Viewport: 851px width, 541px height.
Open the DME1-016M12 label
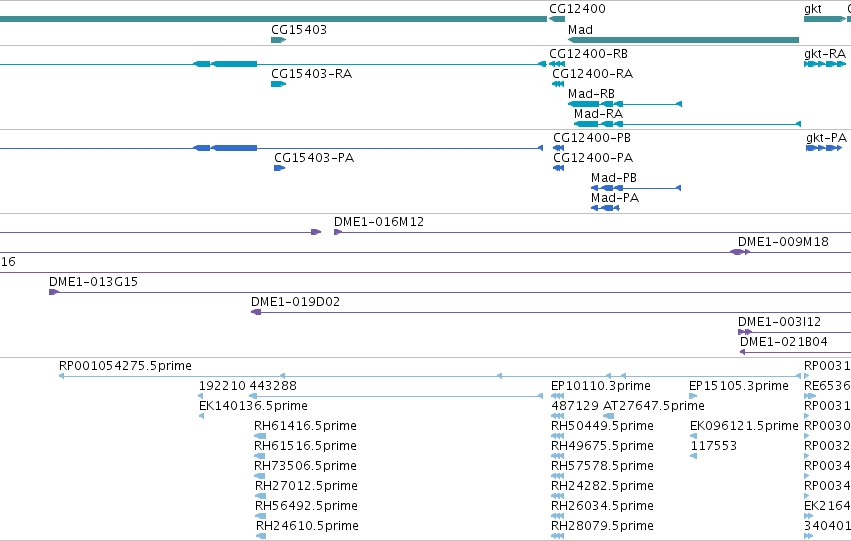tap(379, 221)
